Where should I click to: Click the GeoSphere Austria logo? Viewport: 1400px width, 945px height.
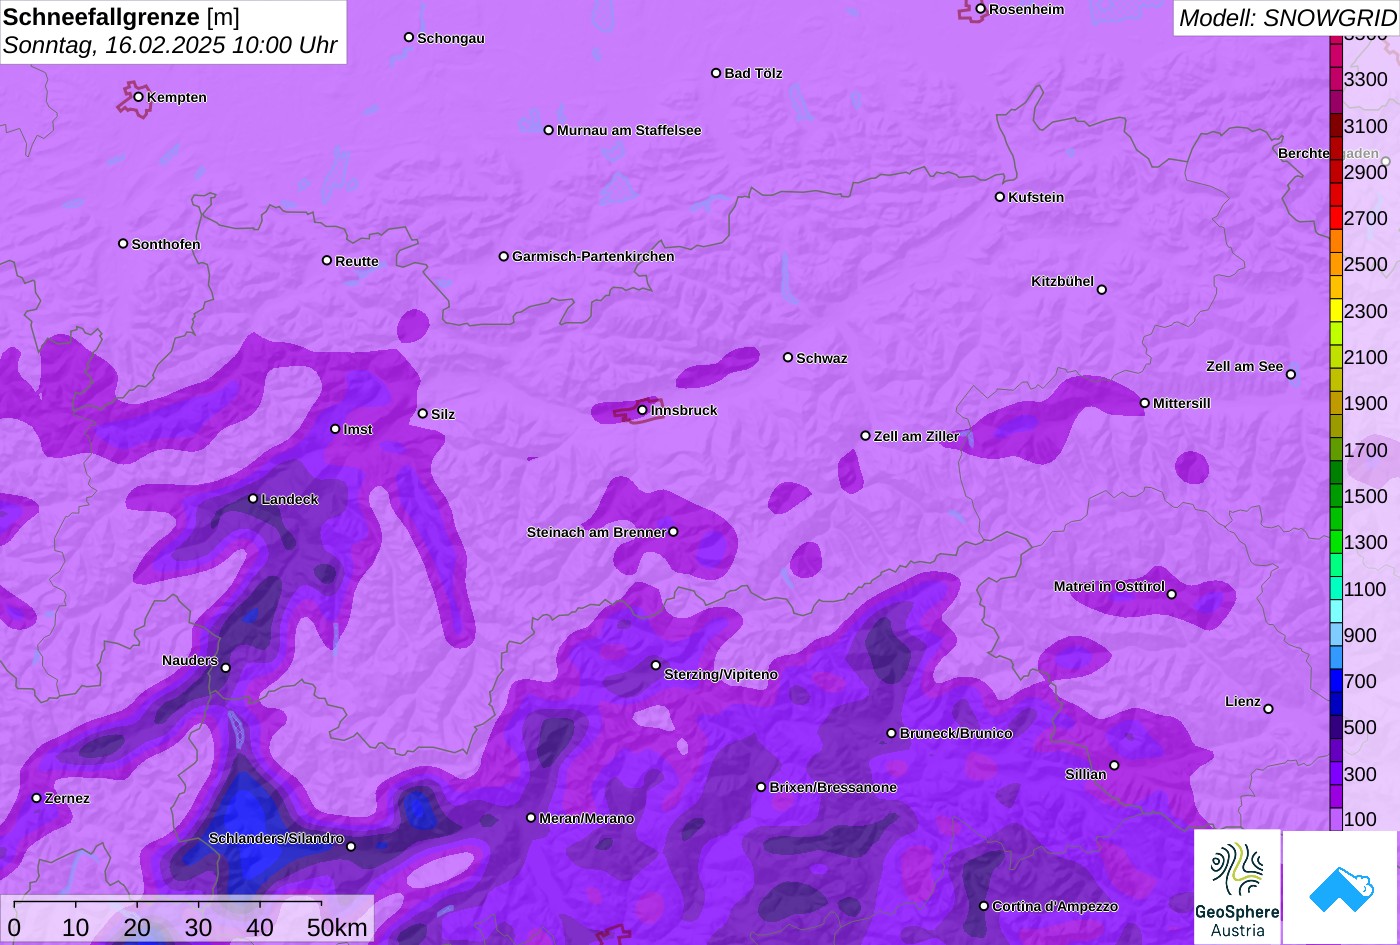[1237, 887]
